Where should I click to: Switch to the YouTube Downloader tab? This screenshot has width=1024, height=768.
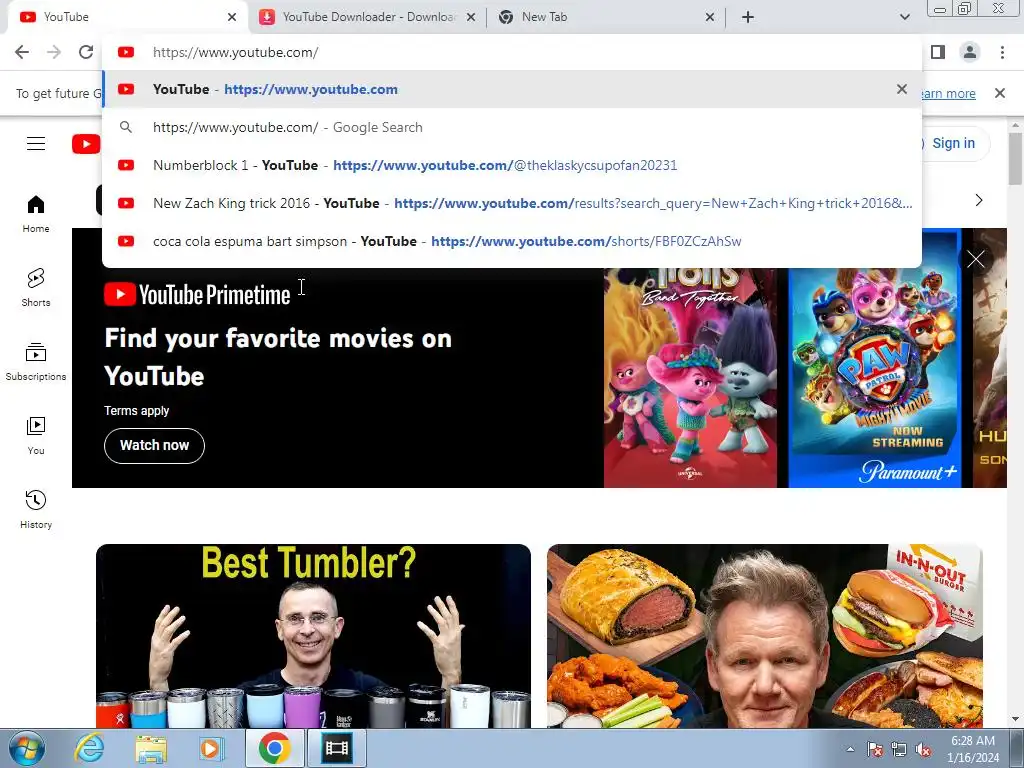coord(366,17)
